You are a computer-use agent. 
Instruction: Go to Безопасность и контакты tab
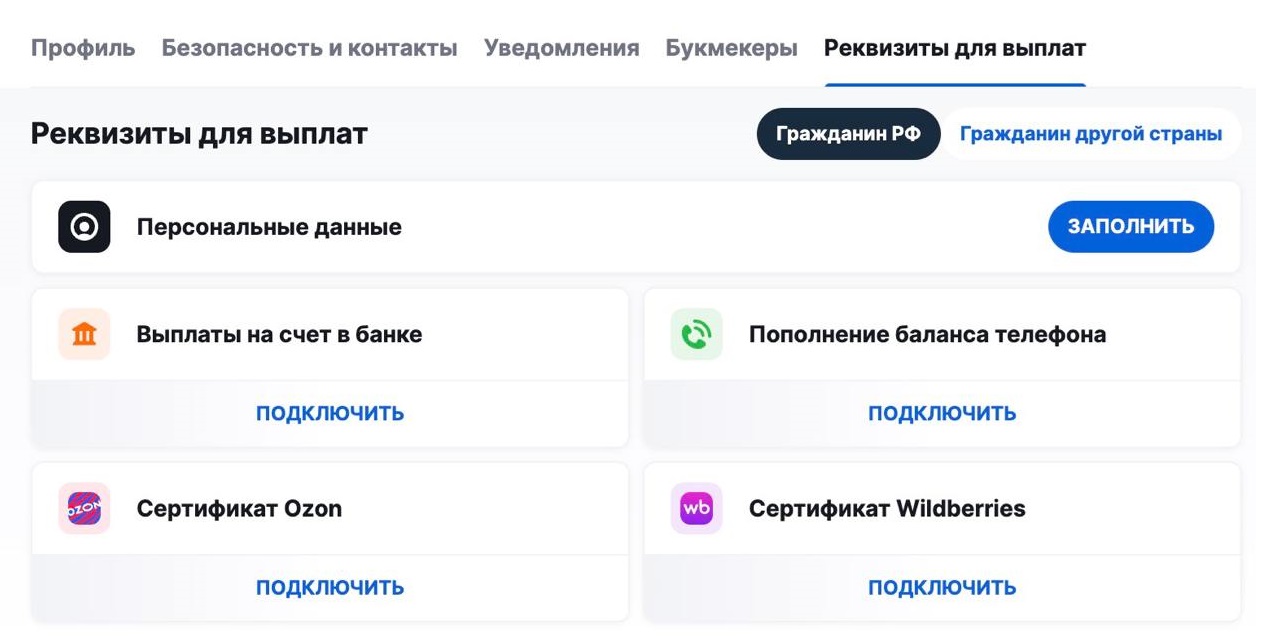click(309, 48)
